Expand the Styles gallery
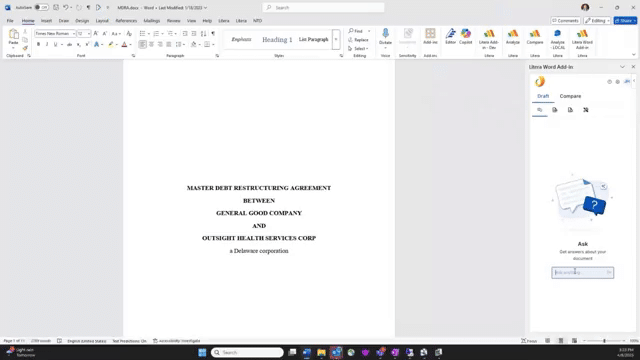This screenshot has width=640, height=360. click(336, 40)
